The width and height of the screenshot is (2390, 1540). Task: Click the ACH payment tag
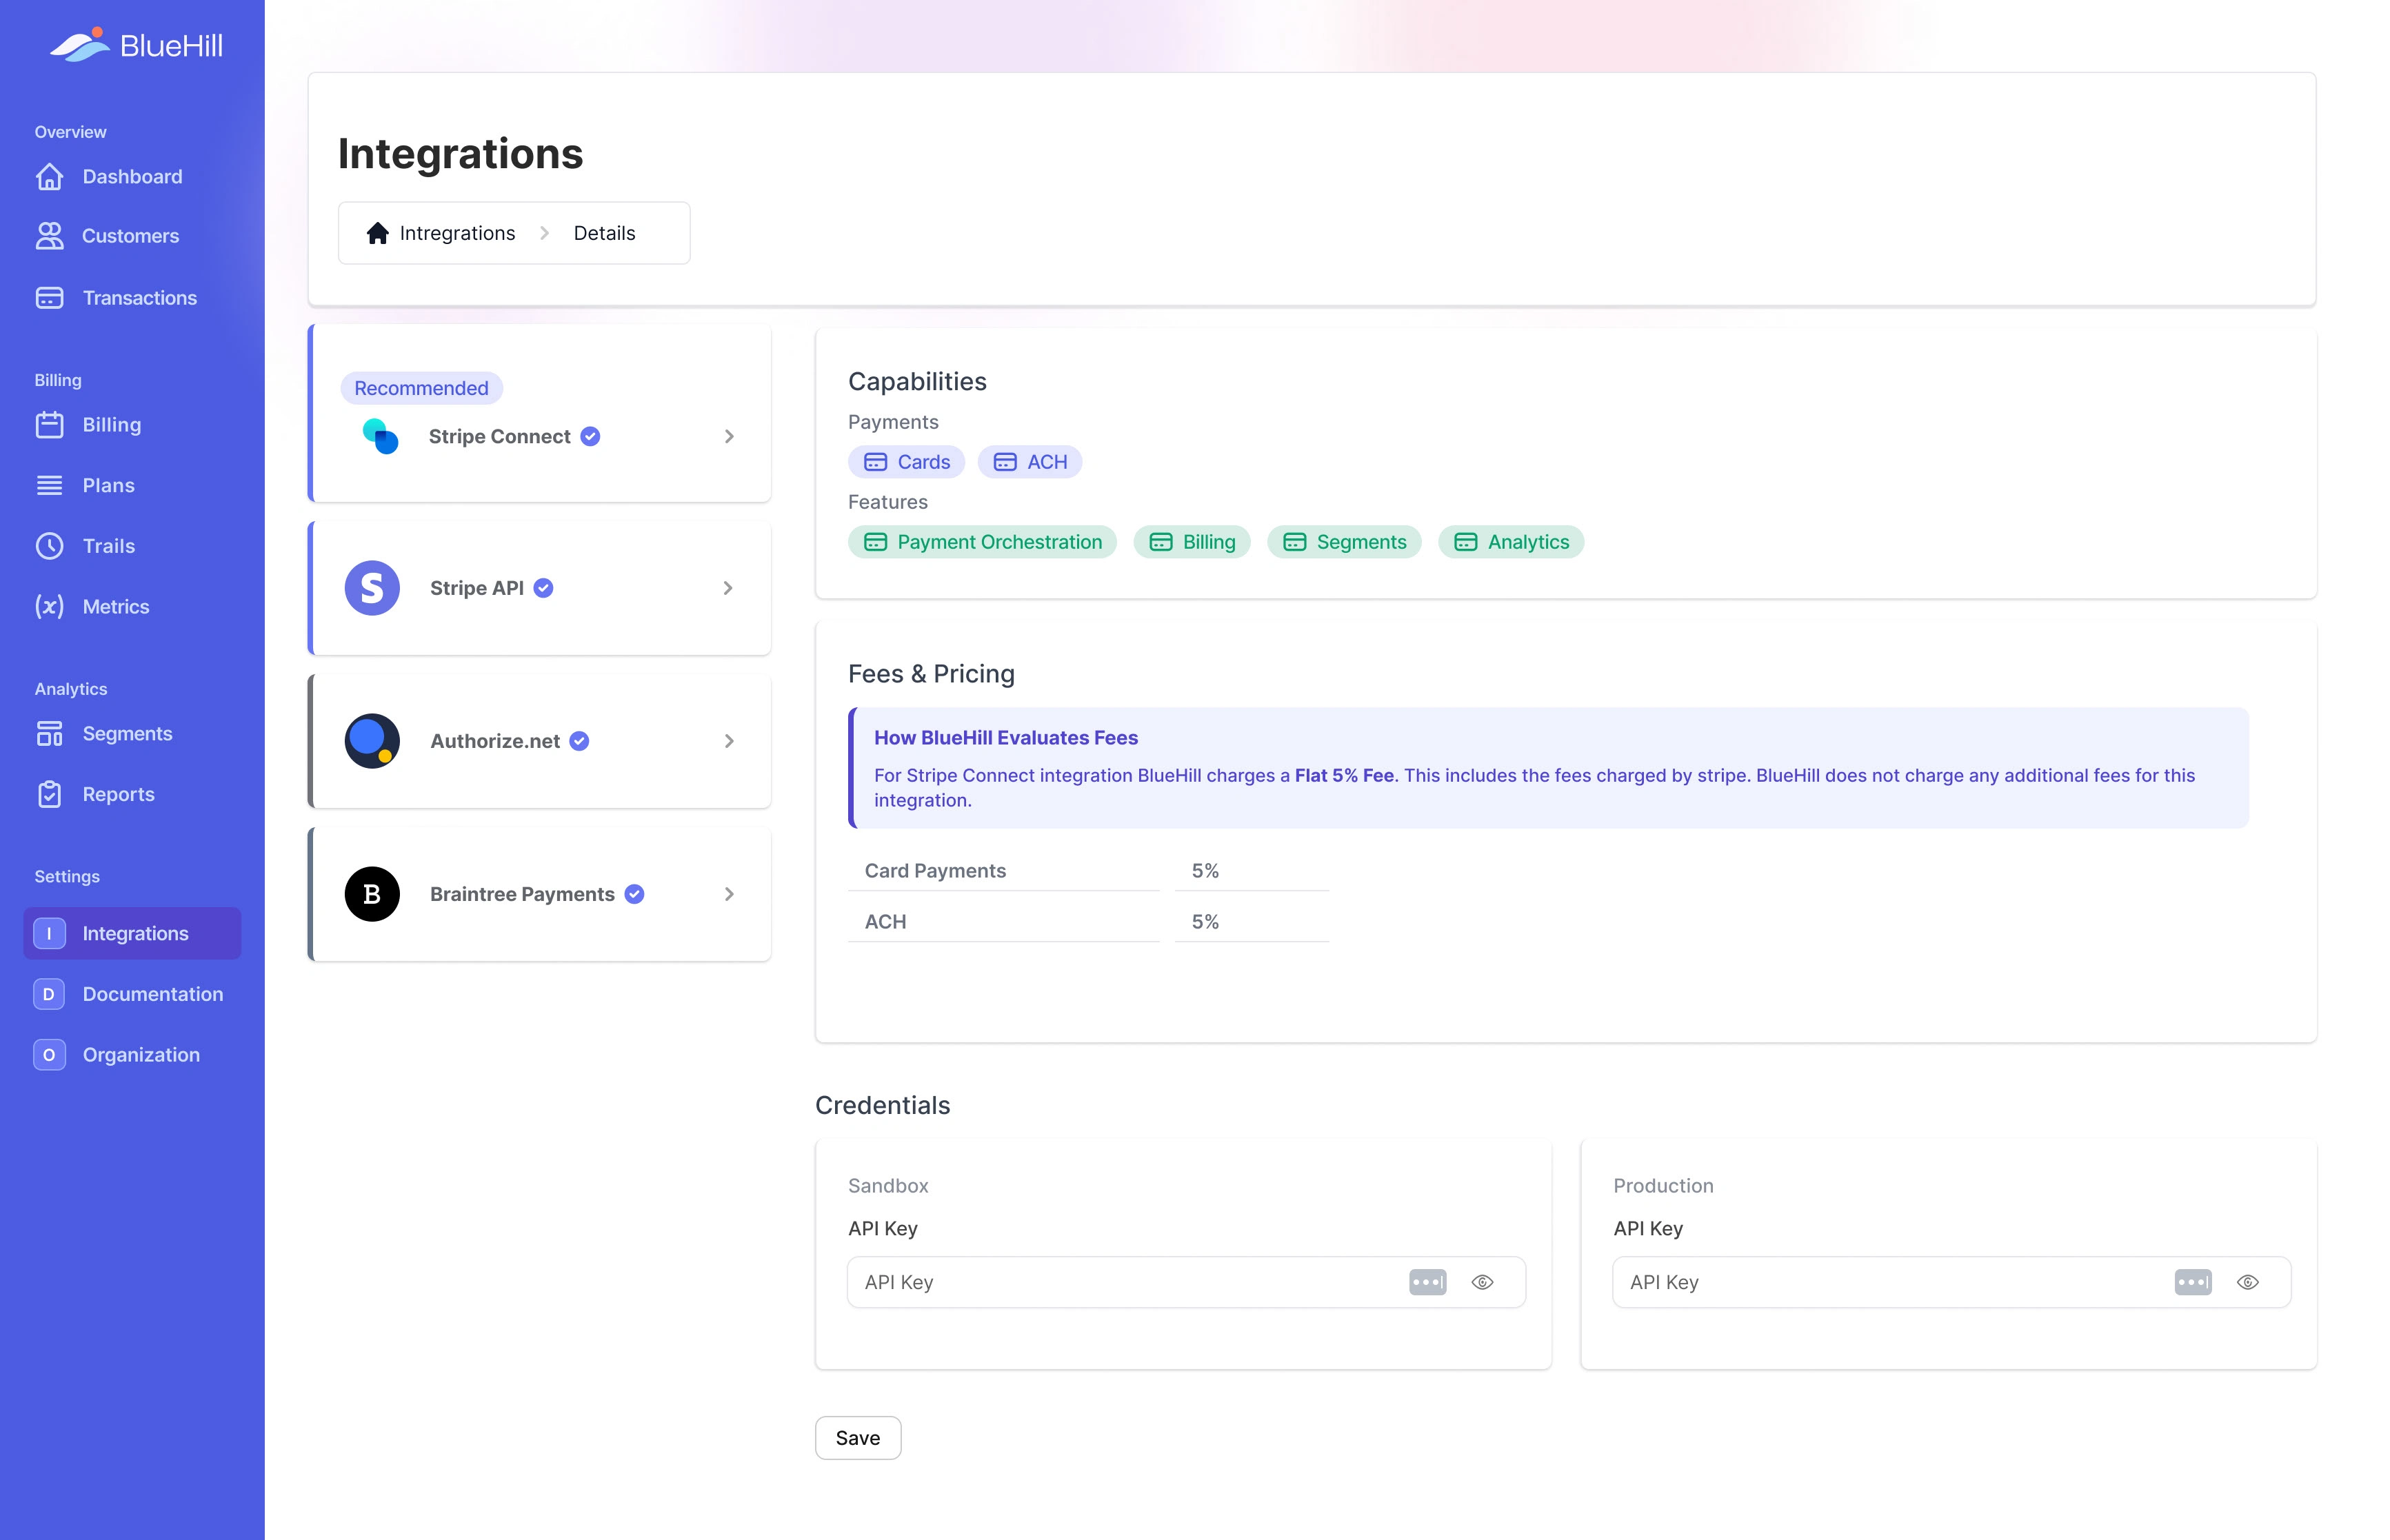(x=1029, y=462)
